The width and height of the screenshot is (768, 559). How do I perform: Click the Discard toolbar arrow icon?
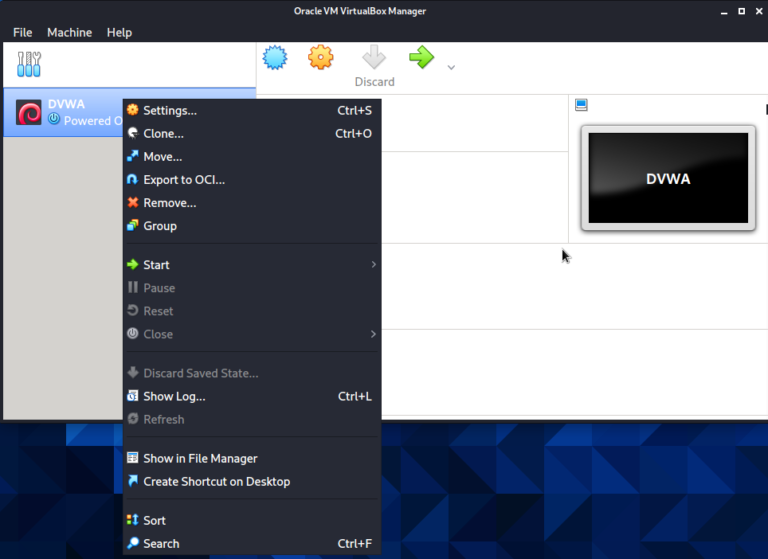(x=374, y=58)
